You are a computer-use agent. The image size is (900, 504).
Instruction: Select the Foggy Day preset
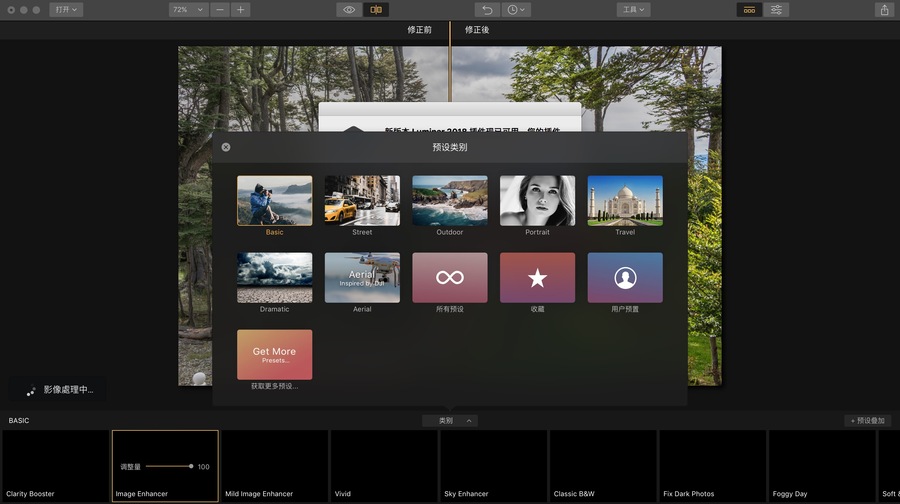click(x=823, y=466)
